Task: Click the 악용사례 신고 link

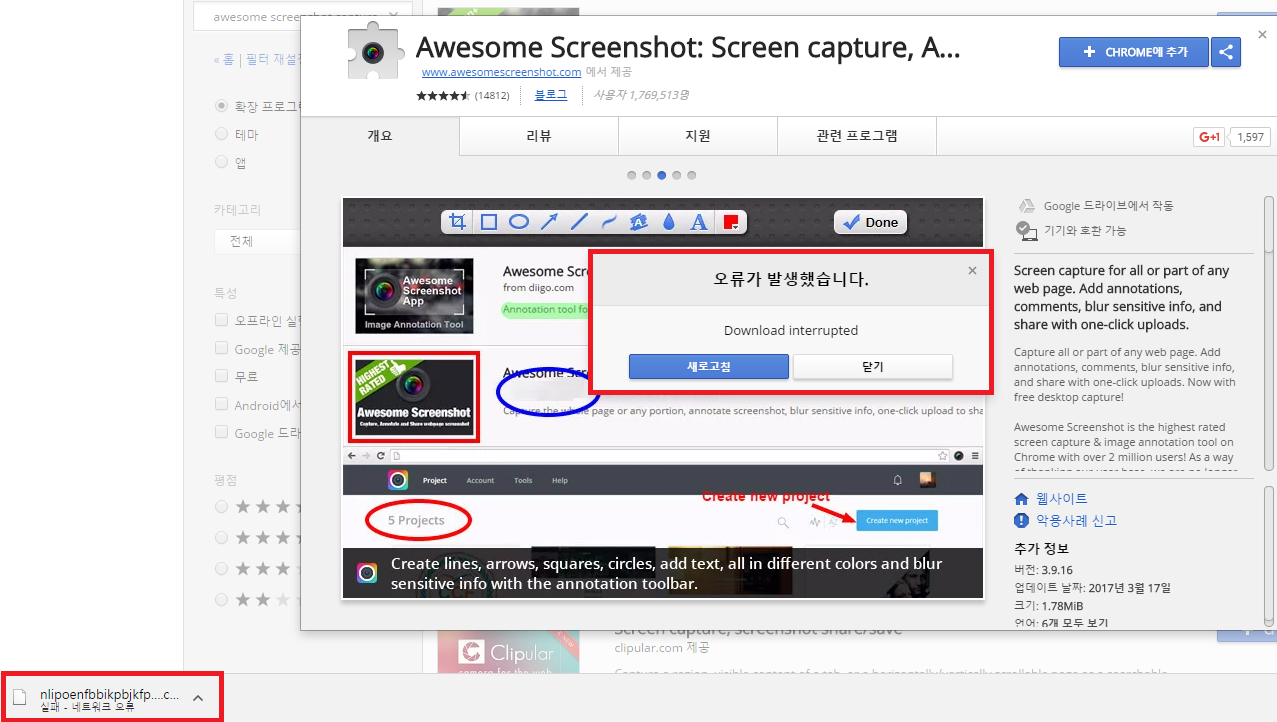Action: pyautogui.click(x=1076, y=520)
